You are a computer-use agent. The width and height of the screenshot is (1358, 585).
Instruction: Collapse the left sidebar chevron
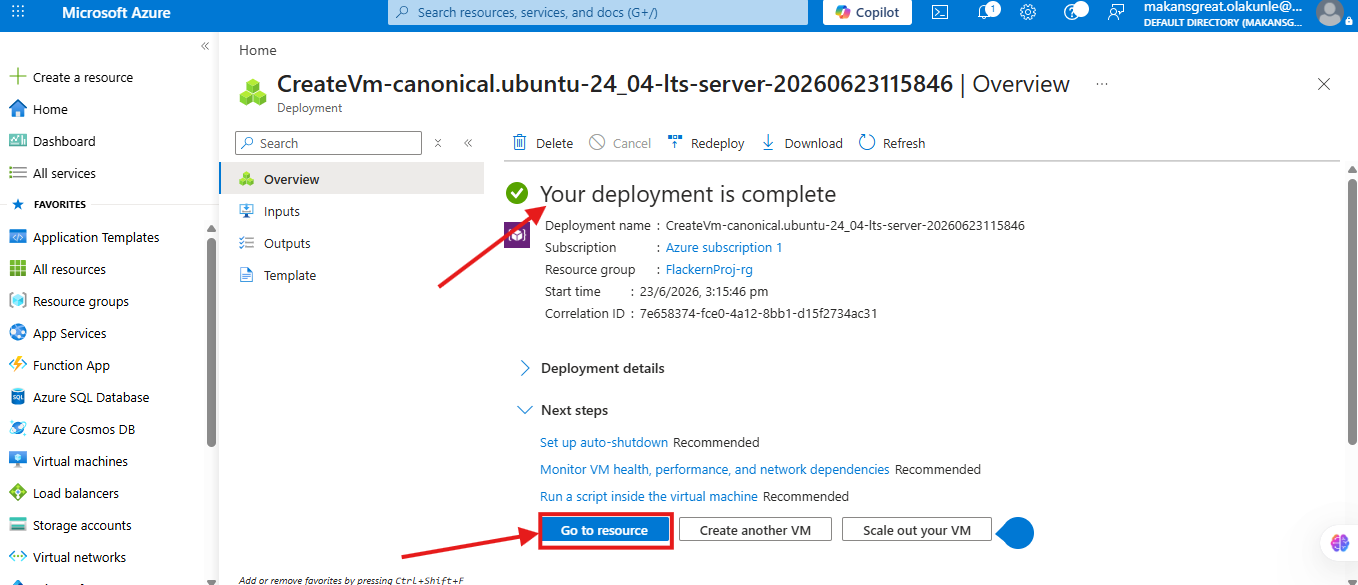tap(205, 46)
